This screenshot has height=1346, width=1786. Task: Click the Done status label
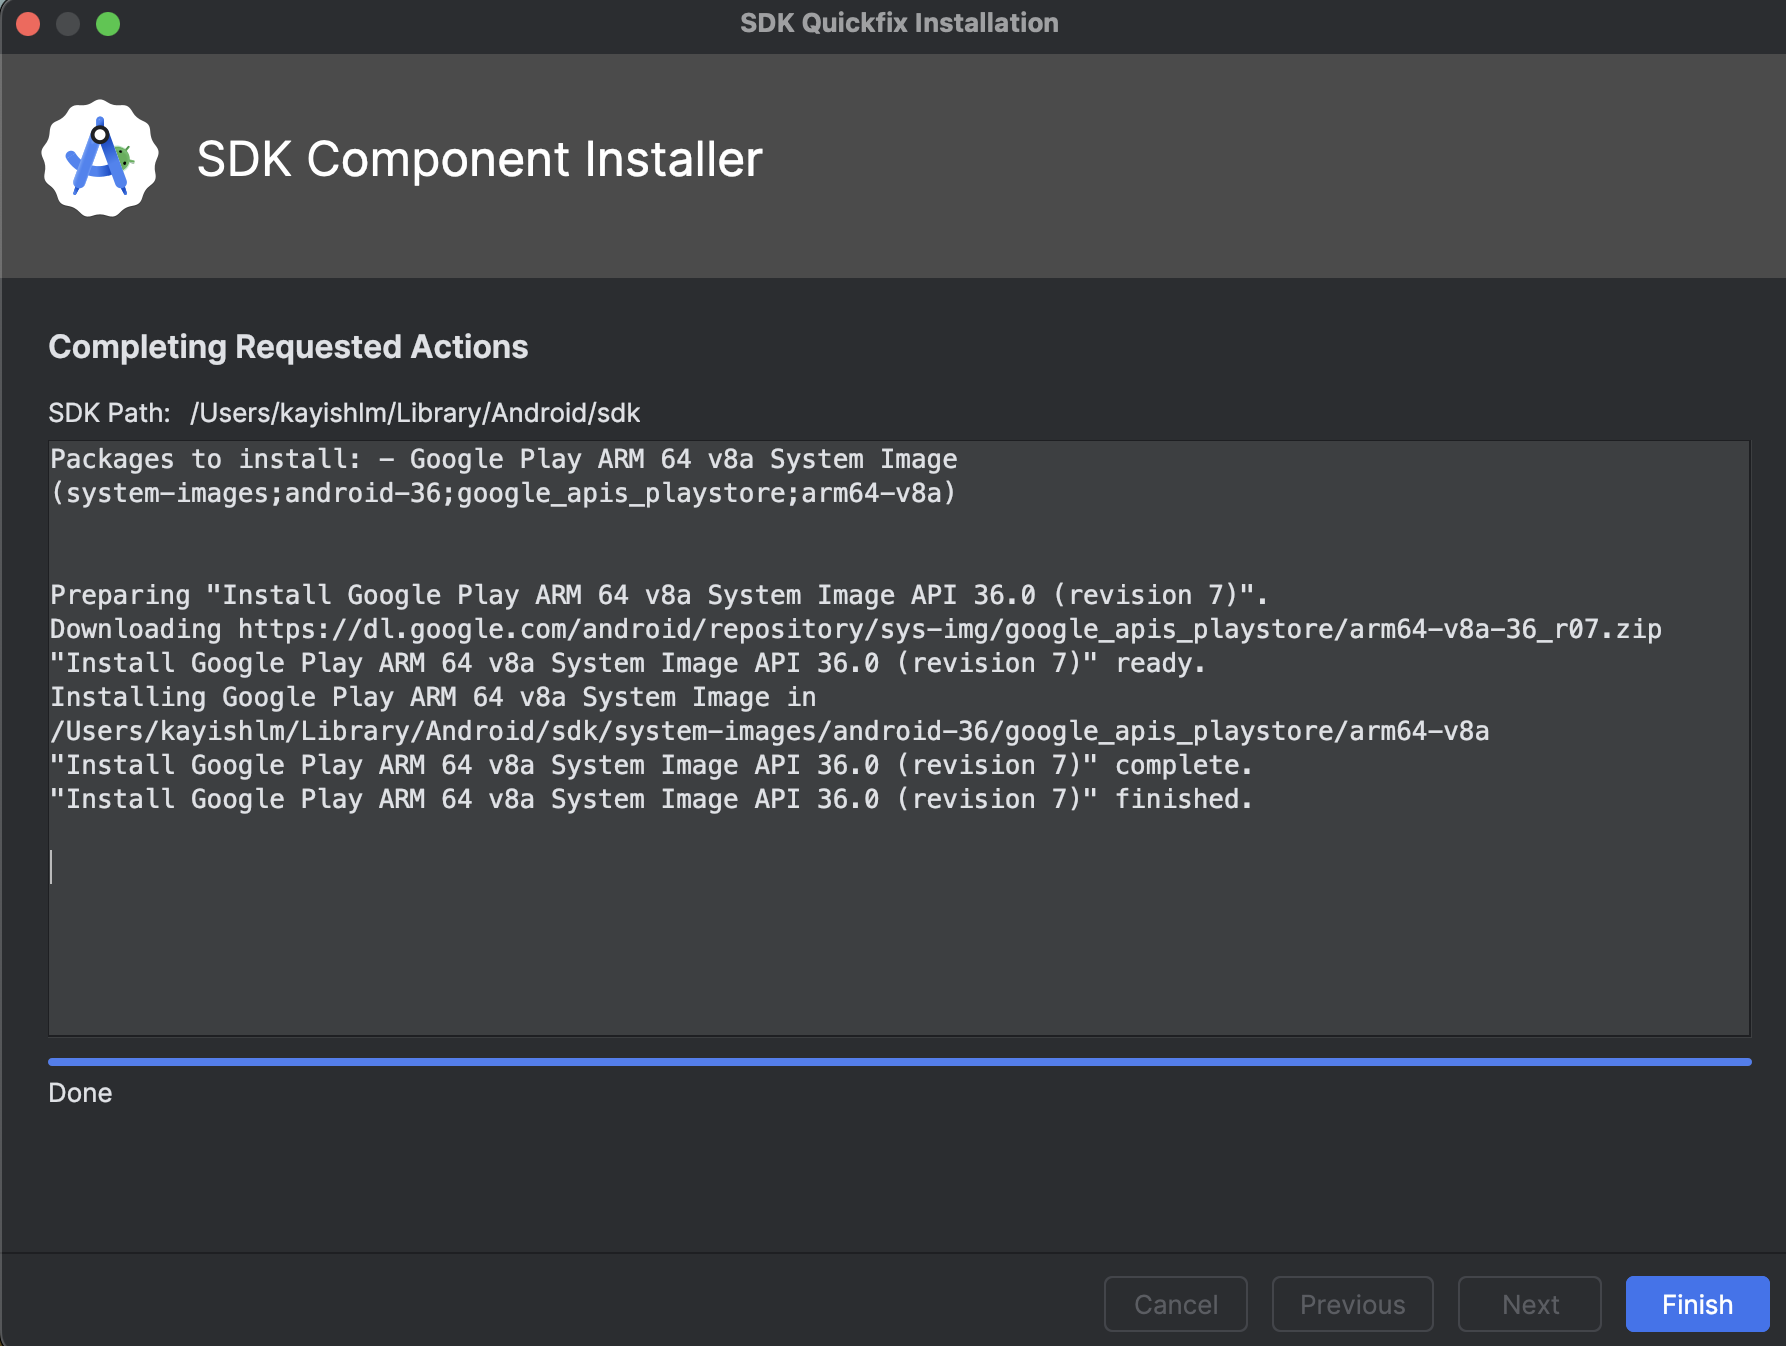(80, 1093)
